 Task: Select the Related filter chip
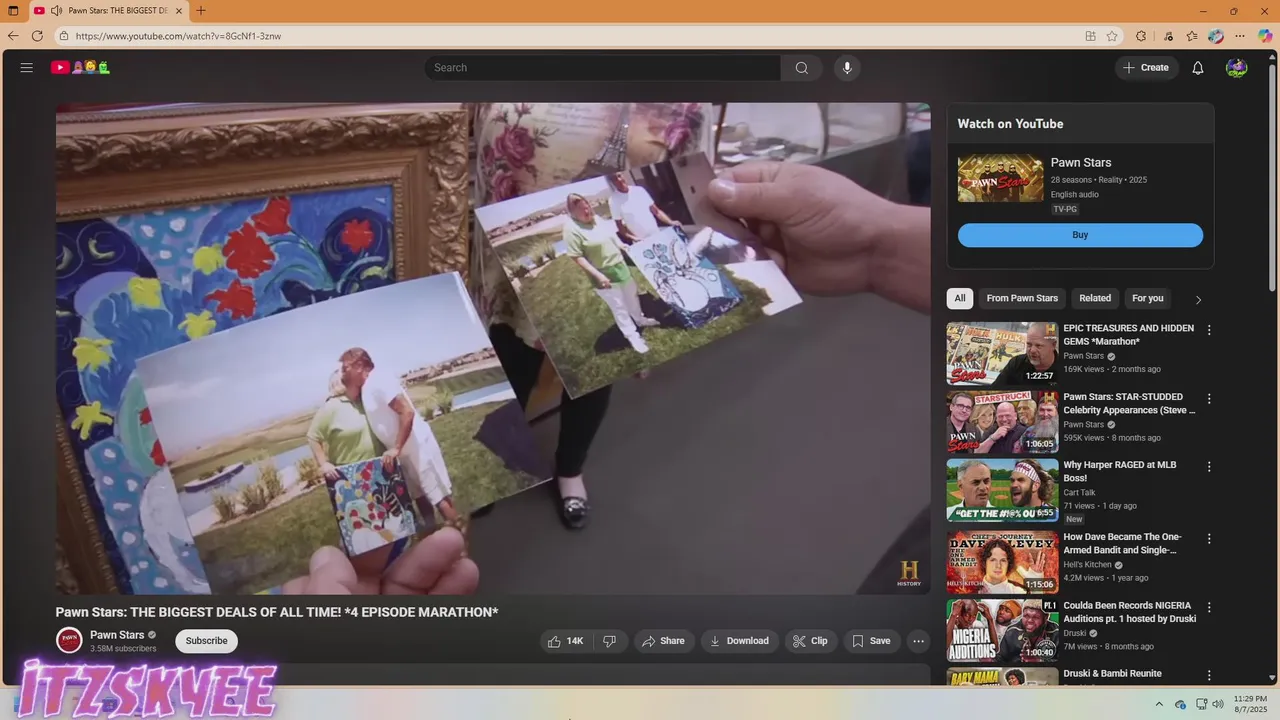point(1095,298)
